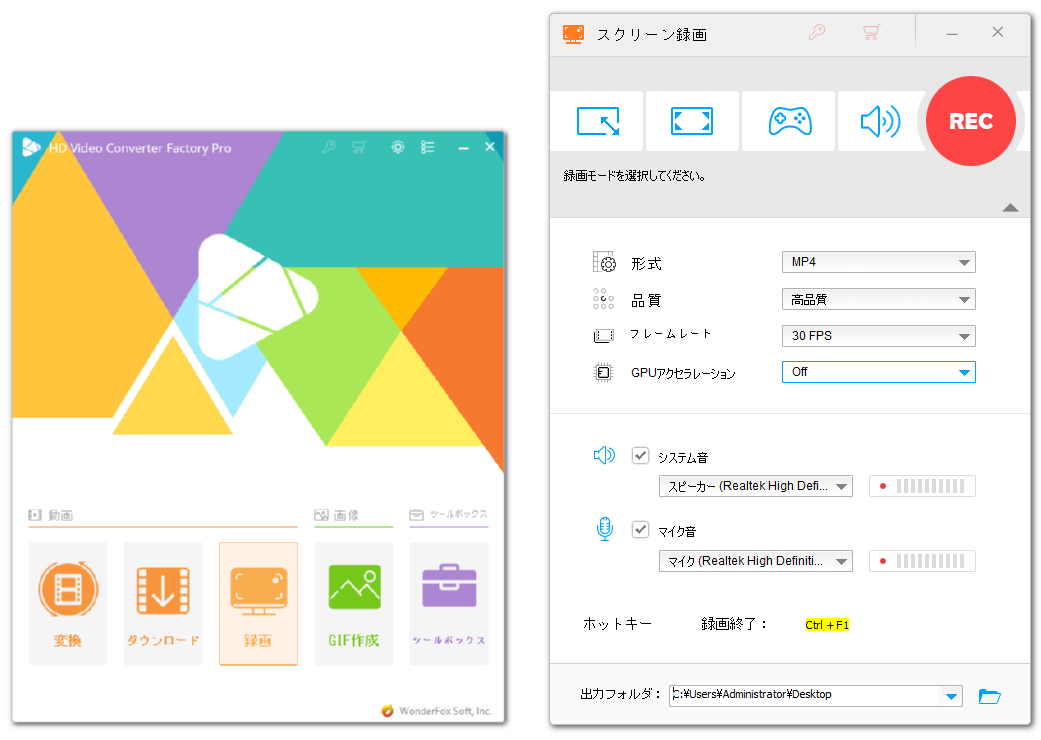
Task: Open the frame rate dropdown showing 30 FPS
Action: point(878,336)
